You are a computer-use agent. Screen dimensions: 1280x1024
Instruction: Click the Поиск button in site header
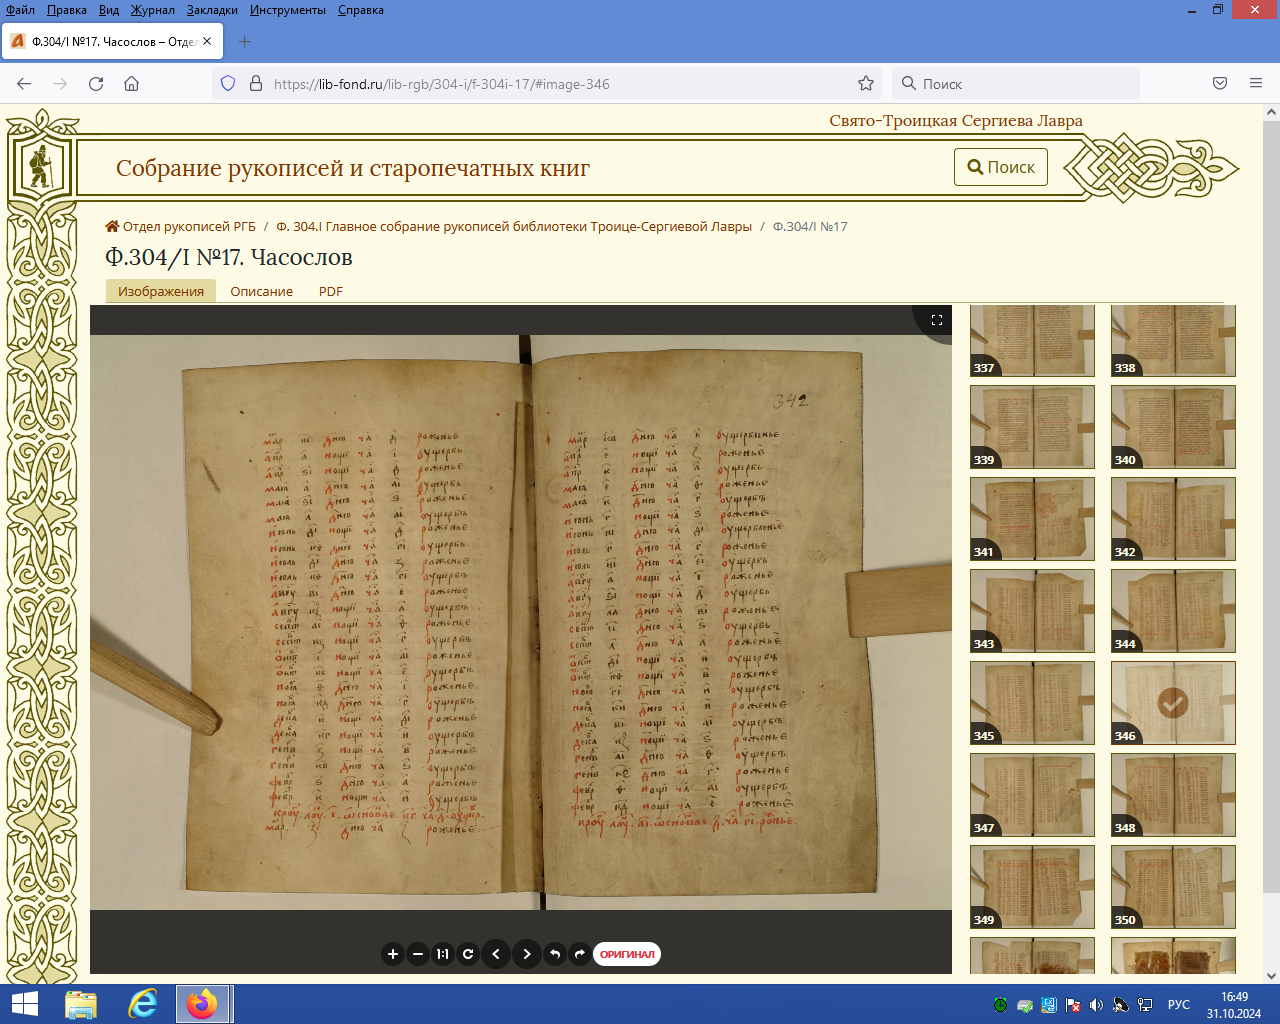coord(1001,167)
